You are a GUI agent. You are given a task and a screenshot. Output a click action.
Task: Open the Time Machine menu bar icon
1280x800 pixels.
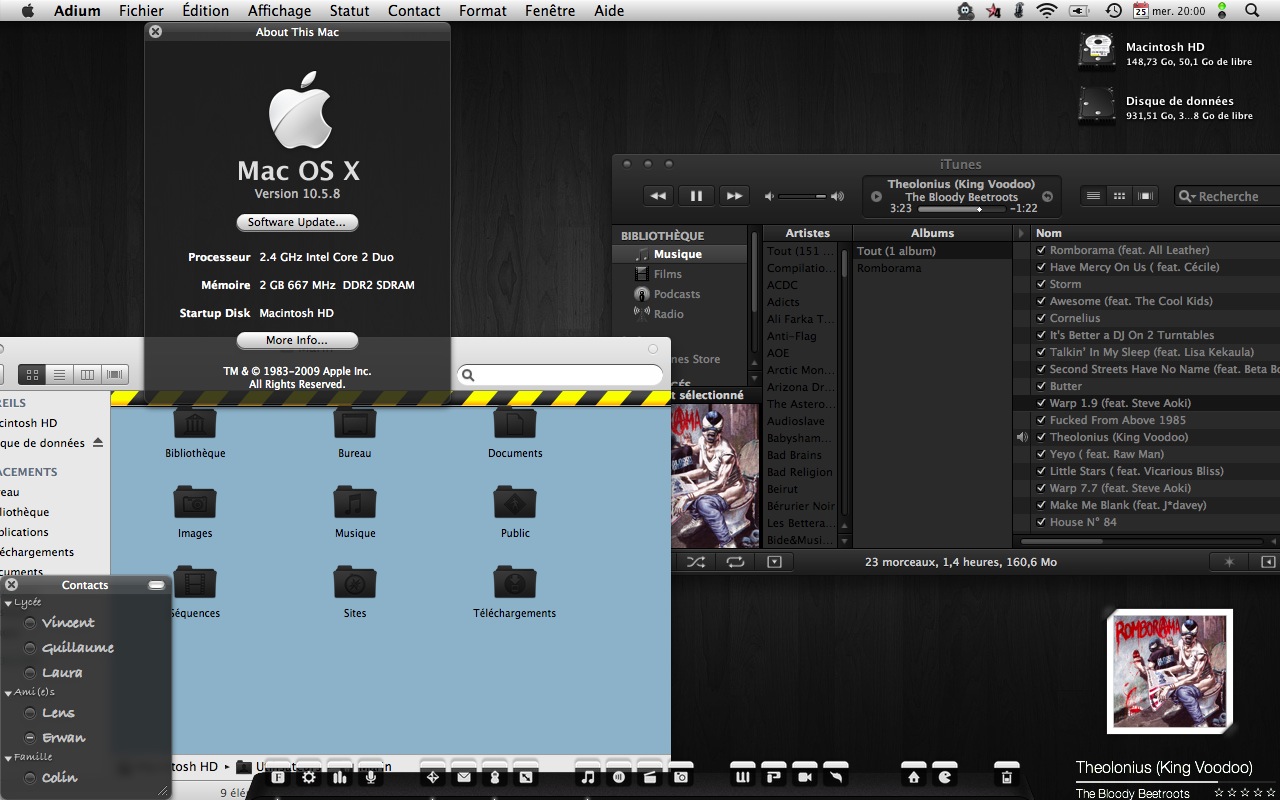click(x=1113, y=11)
